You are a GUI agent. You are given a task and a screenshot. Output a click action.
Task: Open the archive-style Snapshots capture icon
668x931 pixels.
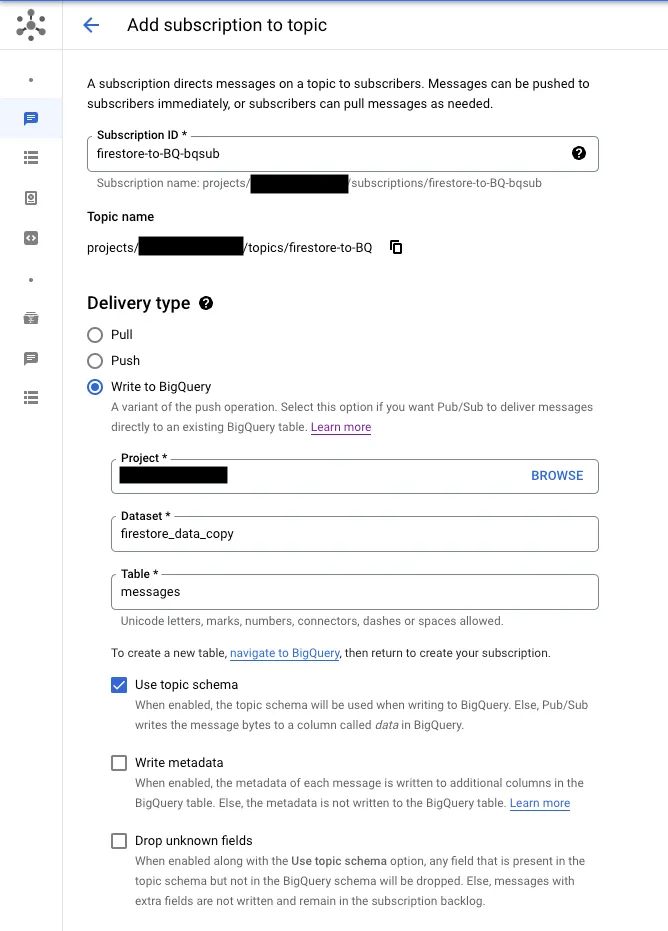pyautogui.click(x=31, y=318)
